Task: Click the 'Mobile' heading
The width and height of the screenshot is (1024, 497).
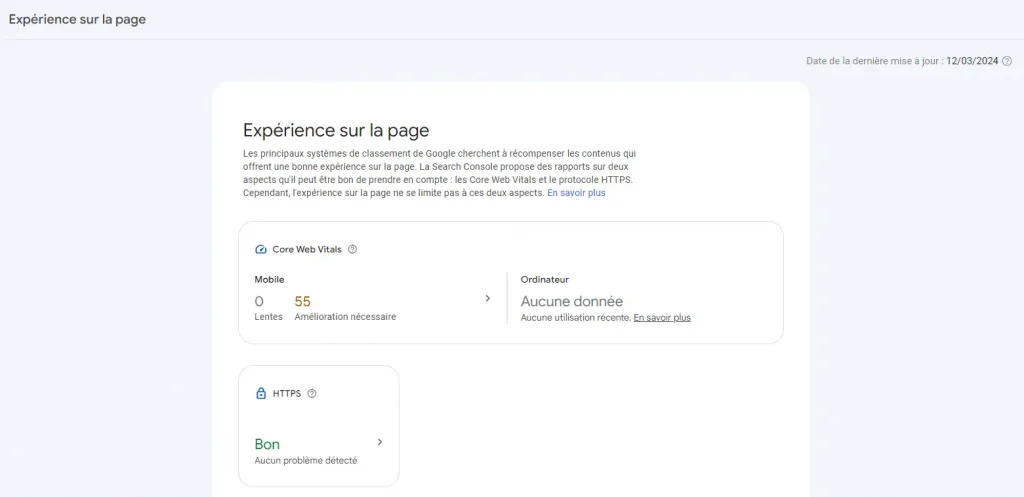Action: [x=269, y=280]
